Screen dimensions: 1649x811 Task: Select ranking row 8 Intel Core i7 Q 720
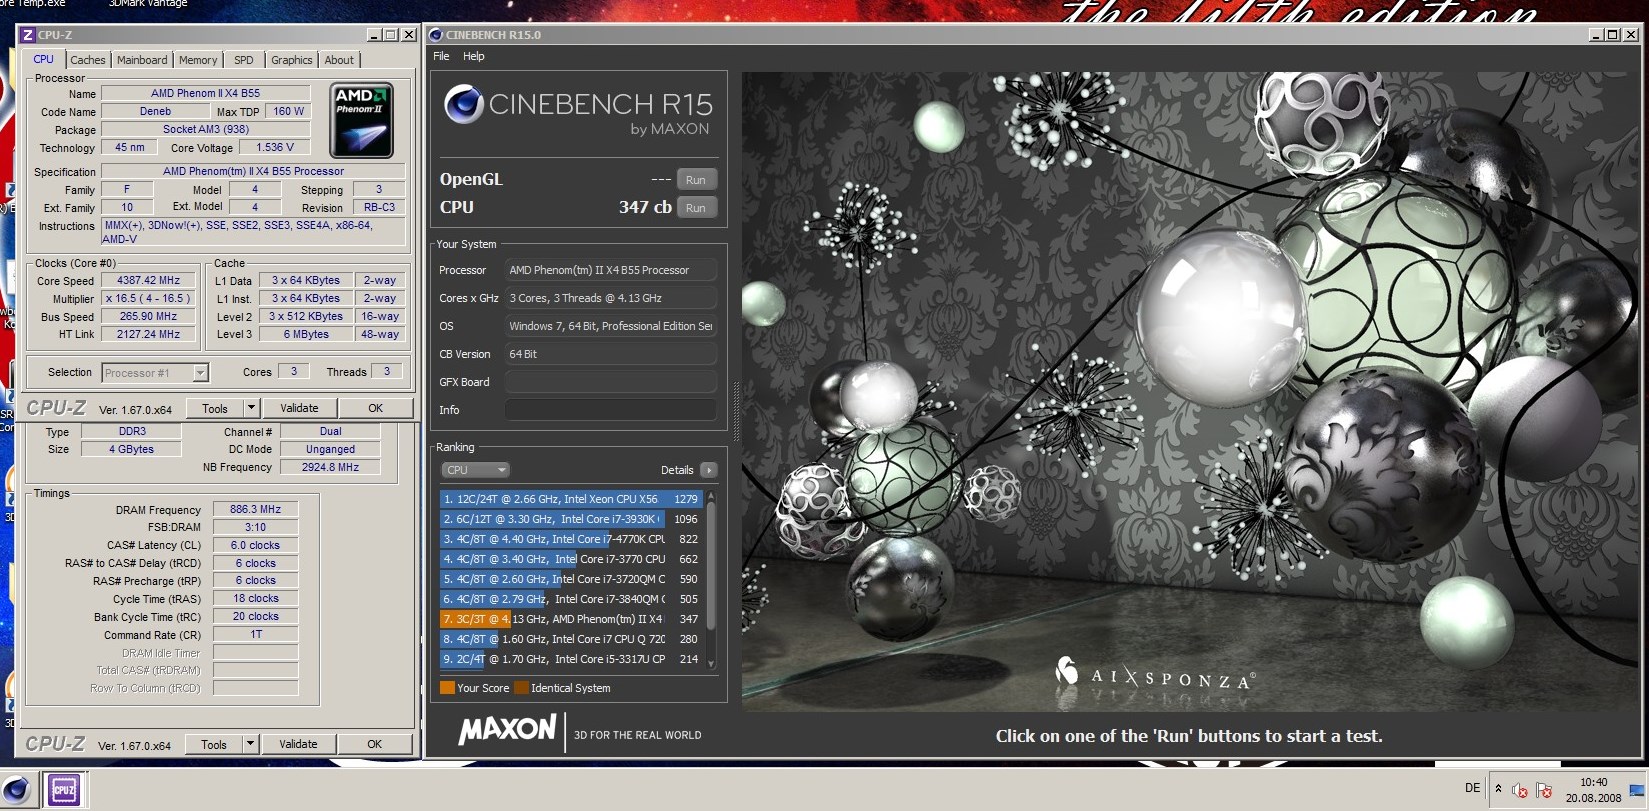pos(570,639)
